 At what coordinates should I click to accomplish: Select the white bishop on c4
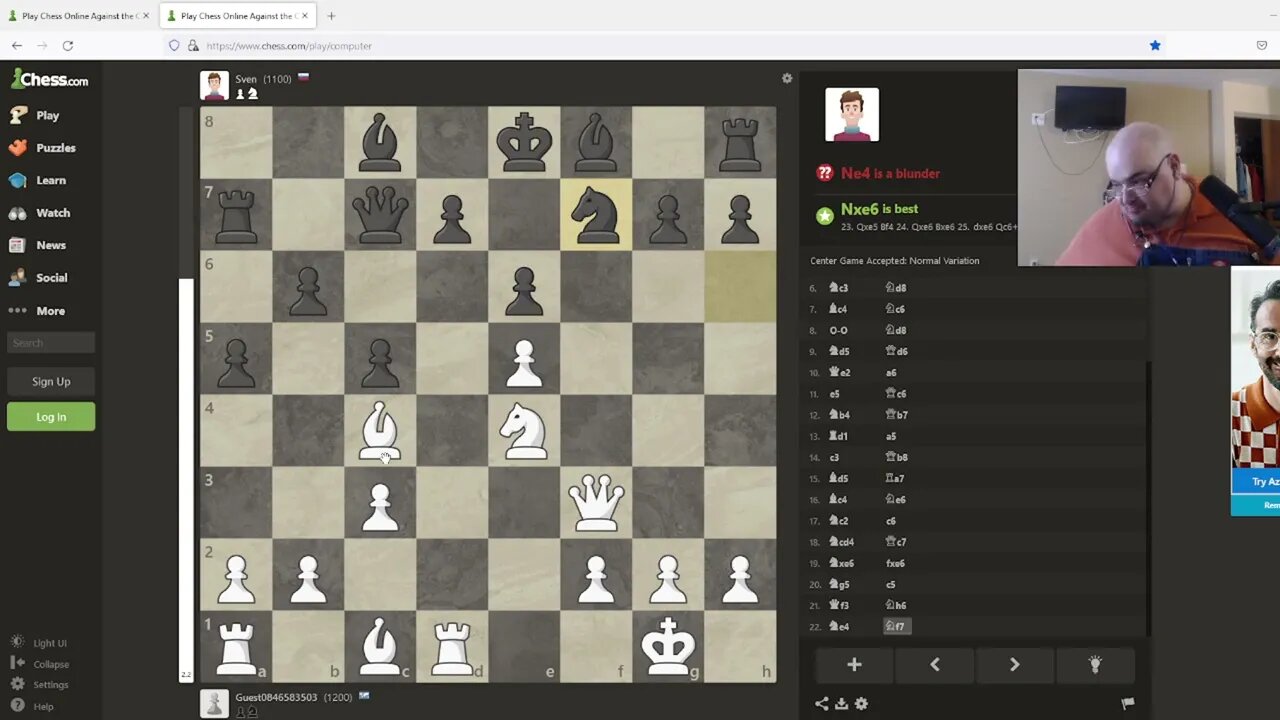pyautogui.click(x=380, y=430)
